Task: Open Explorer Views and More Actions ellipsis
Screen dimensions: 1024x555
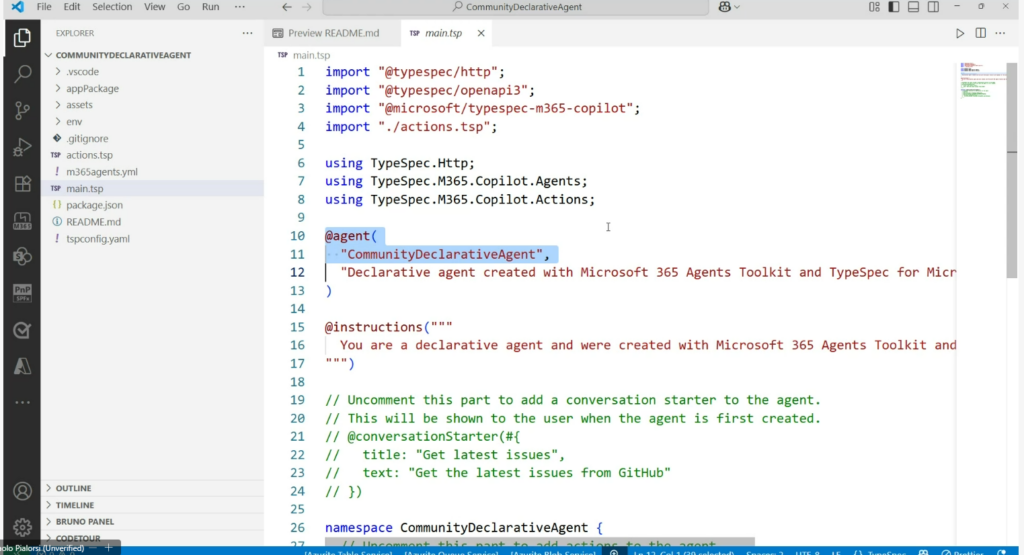Action: [x=248, y=33]
